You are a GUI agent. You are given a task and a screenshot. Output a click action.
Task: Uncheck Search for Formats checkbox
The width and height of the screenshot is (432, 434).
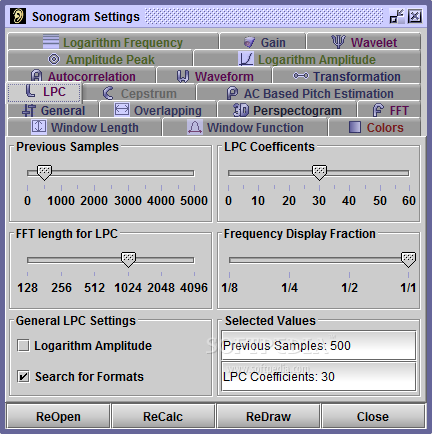[x=23, y=377]
